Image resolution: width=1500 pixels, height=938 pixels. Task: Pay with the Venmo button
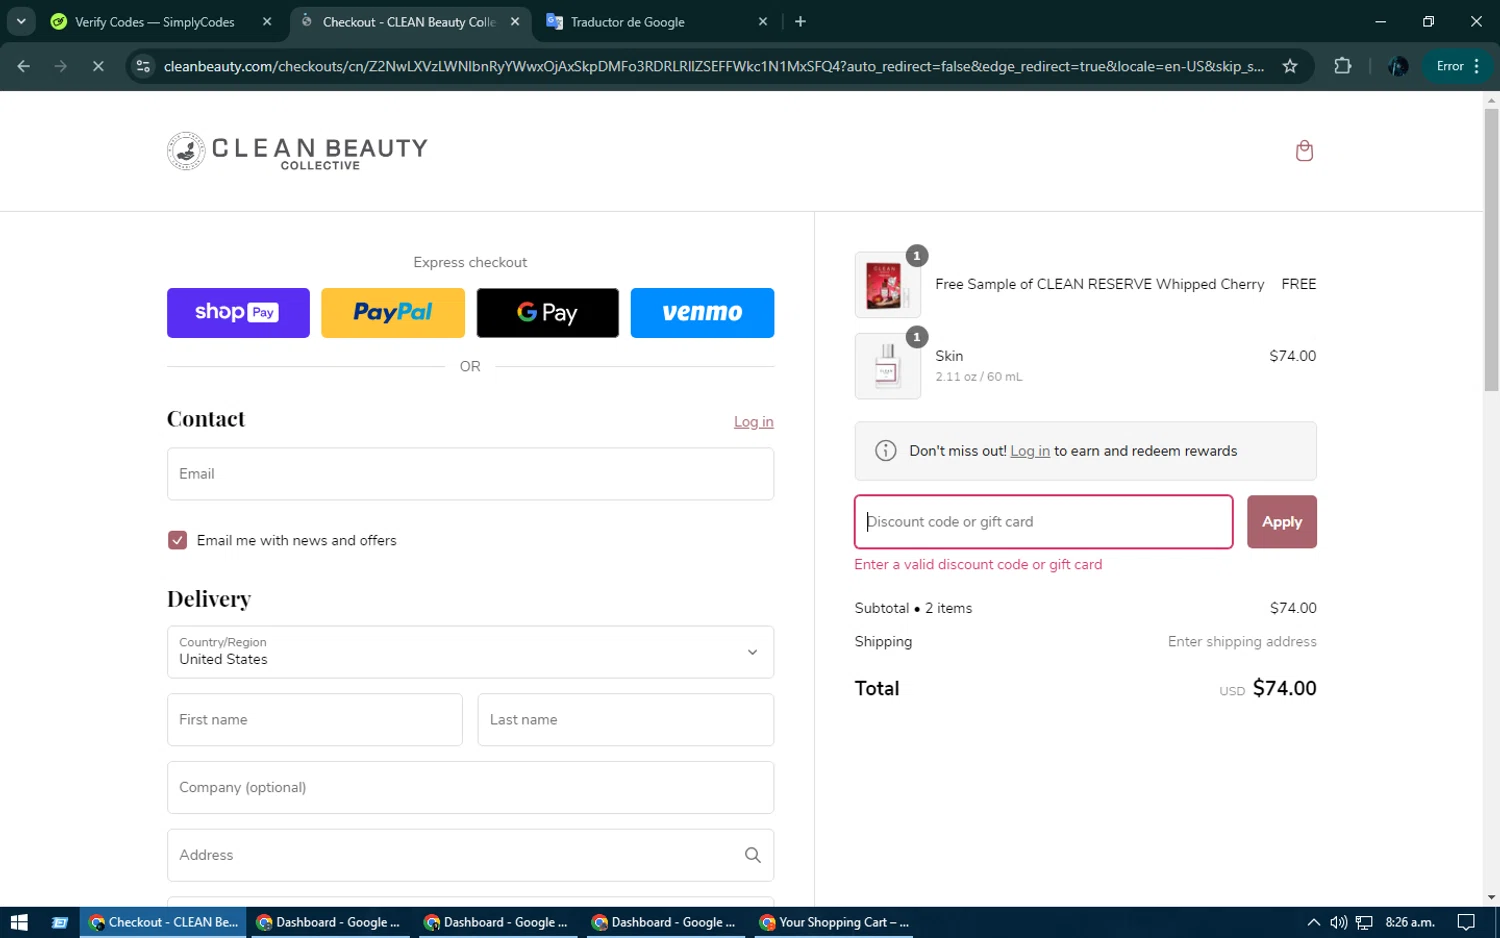702,313
